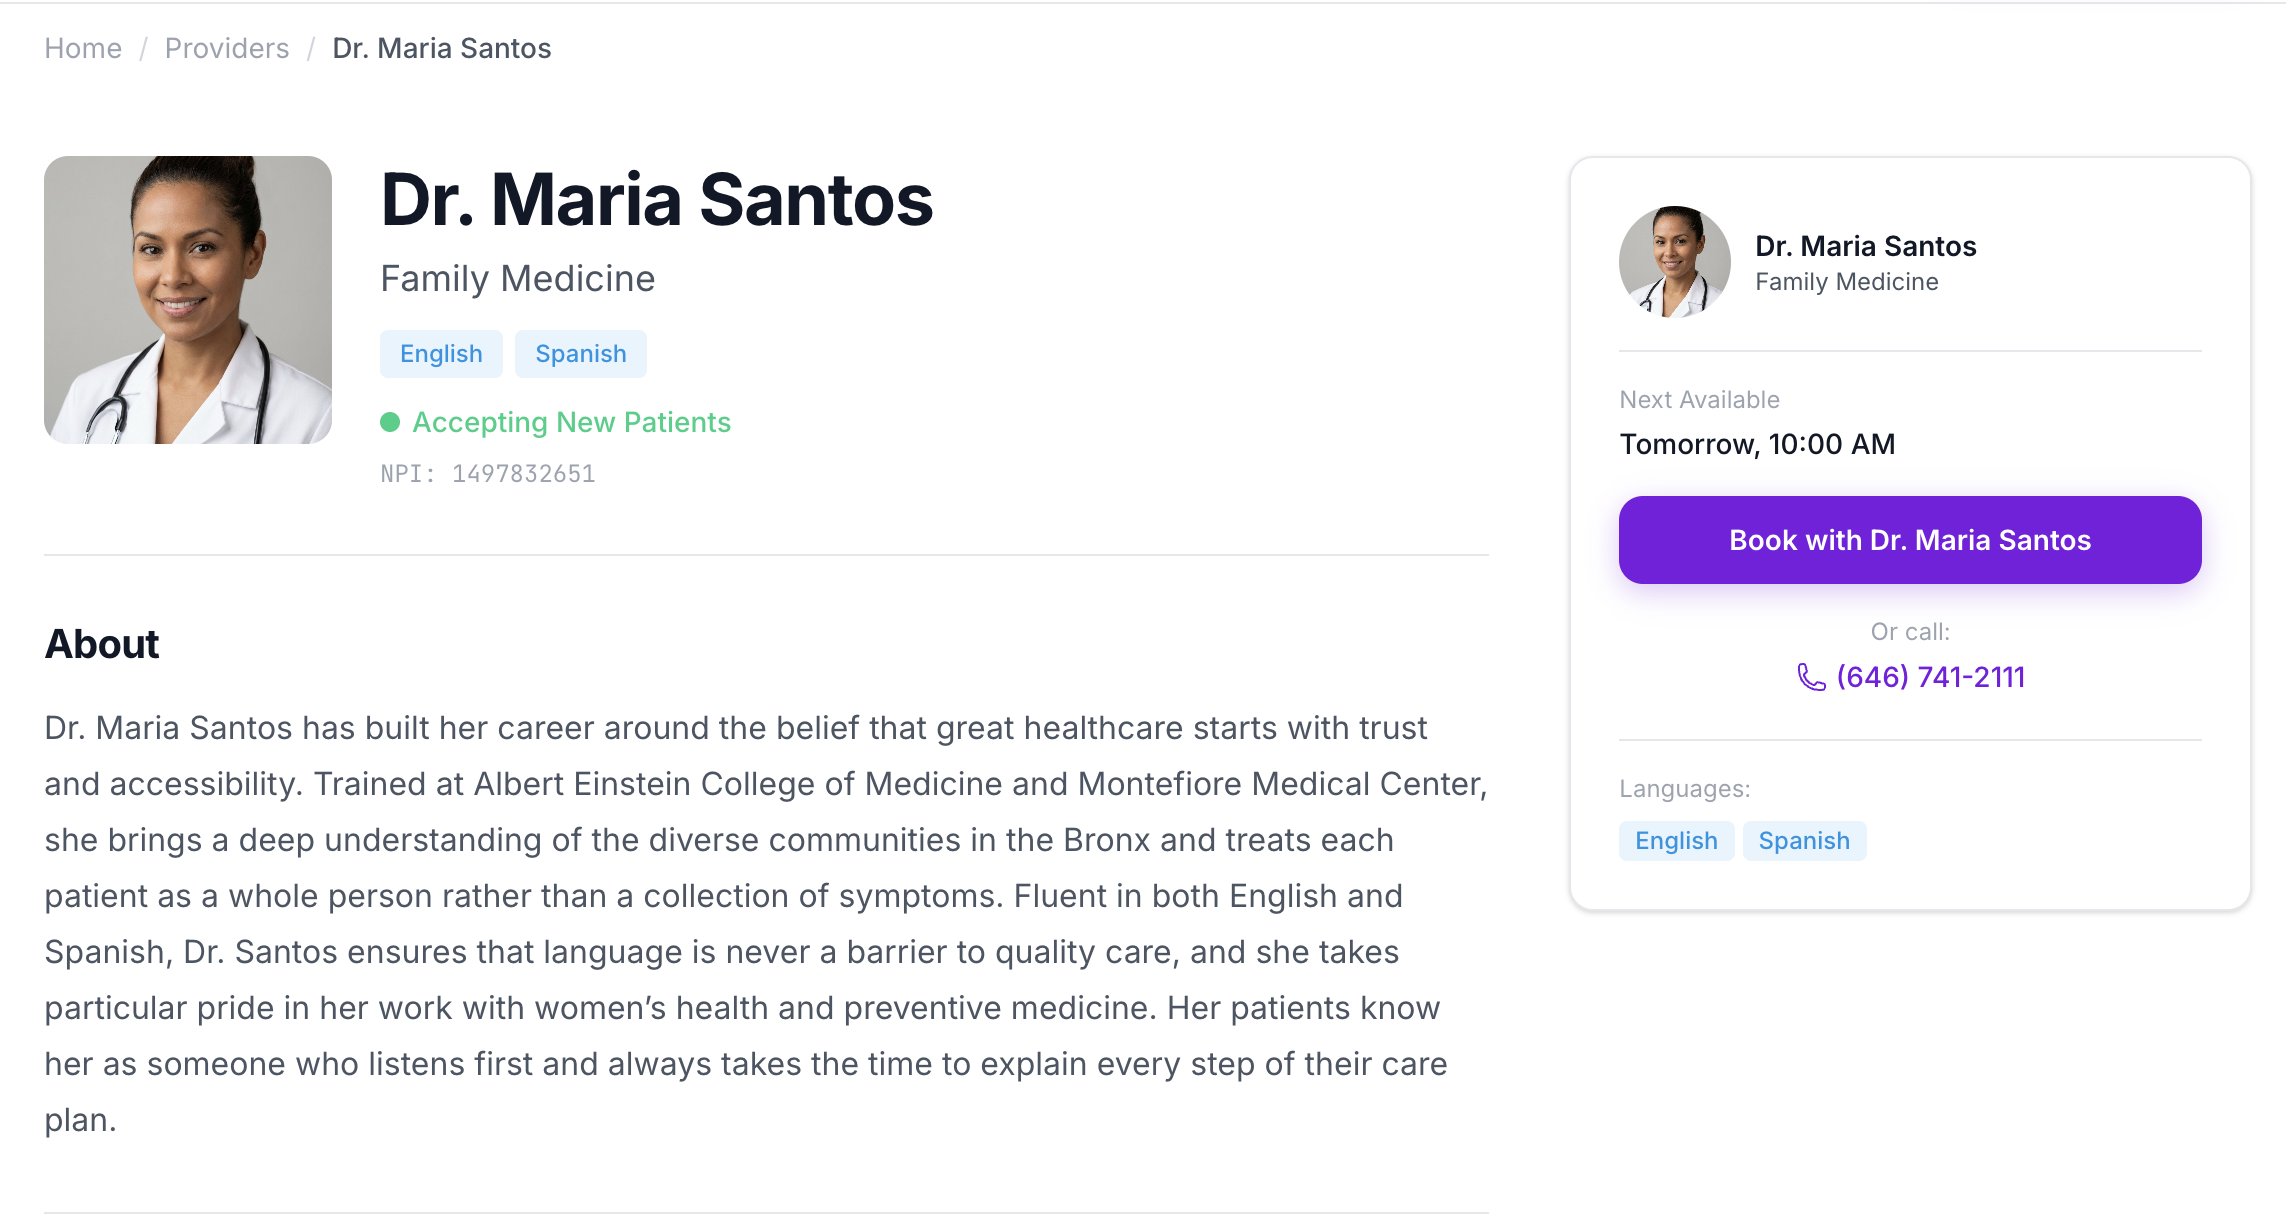Click the small round avatar in booking card

click(1674, 262)
